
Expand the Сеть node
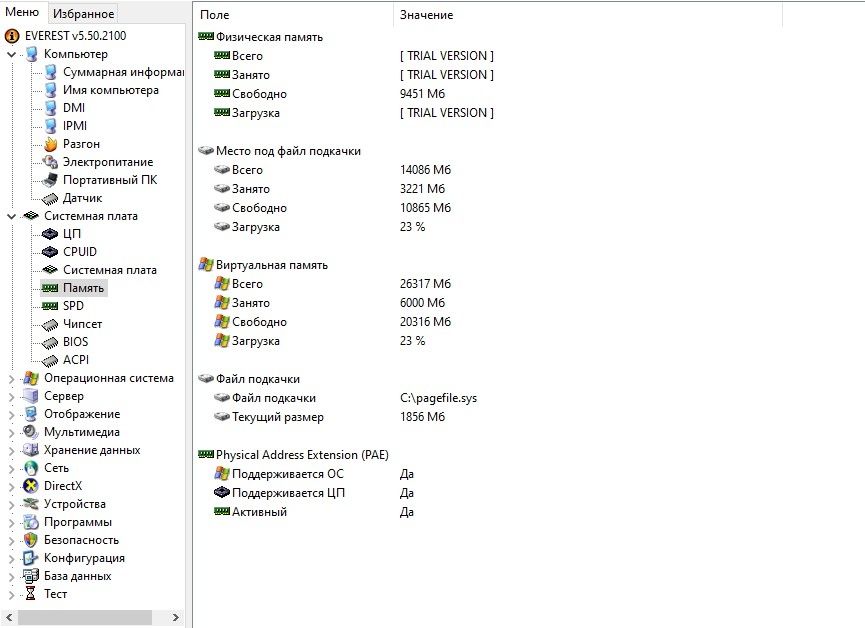pos(11,469)
